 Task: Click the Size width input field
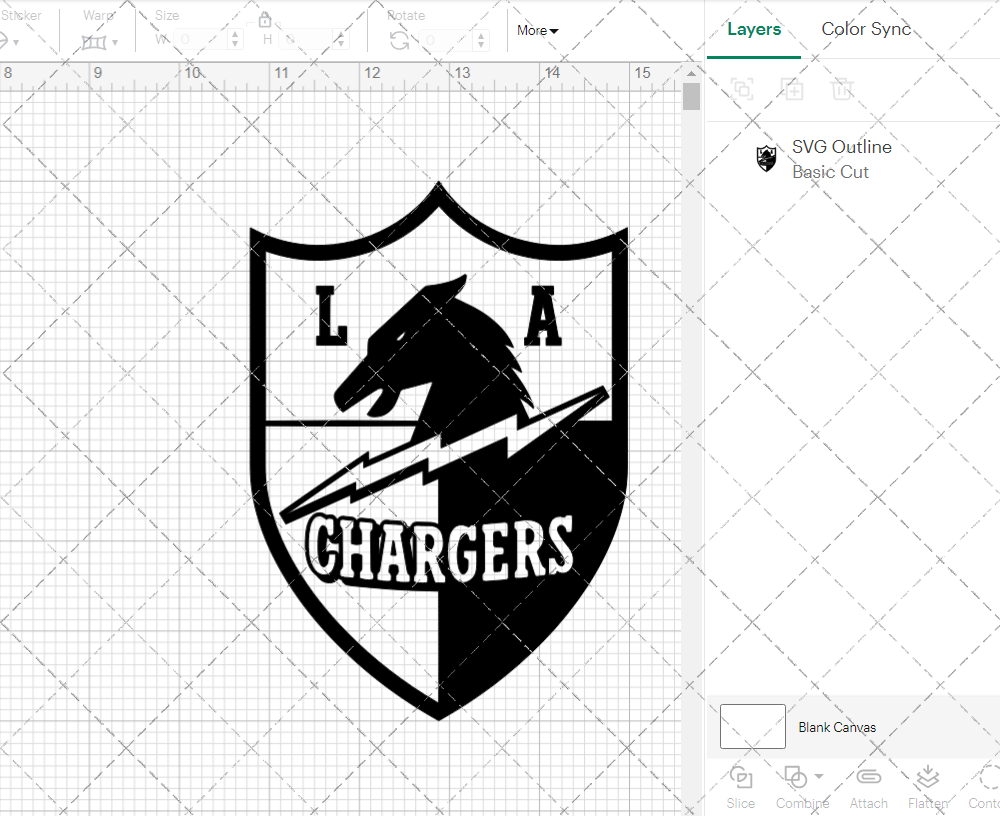(x=202, y=40)
